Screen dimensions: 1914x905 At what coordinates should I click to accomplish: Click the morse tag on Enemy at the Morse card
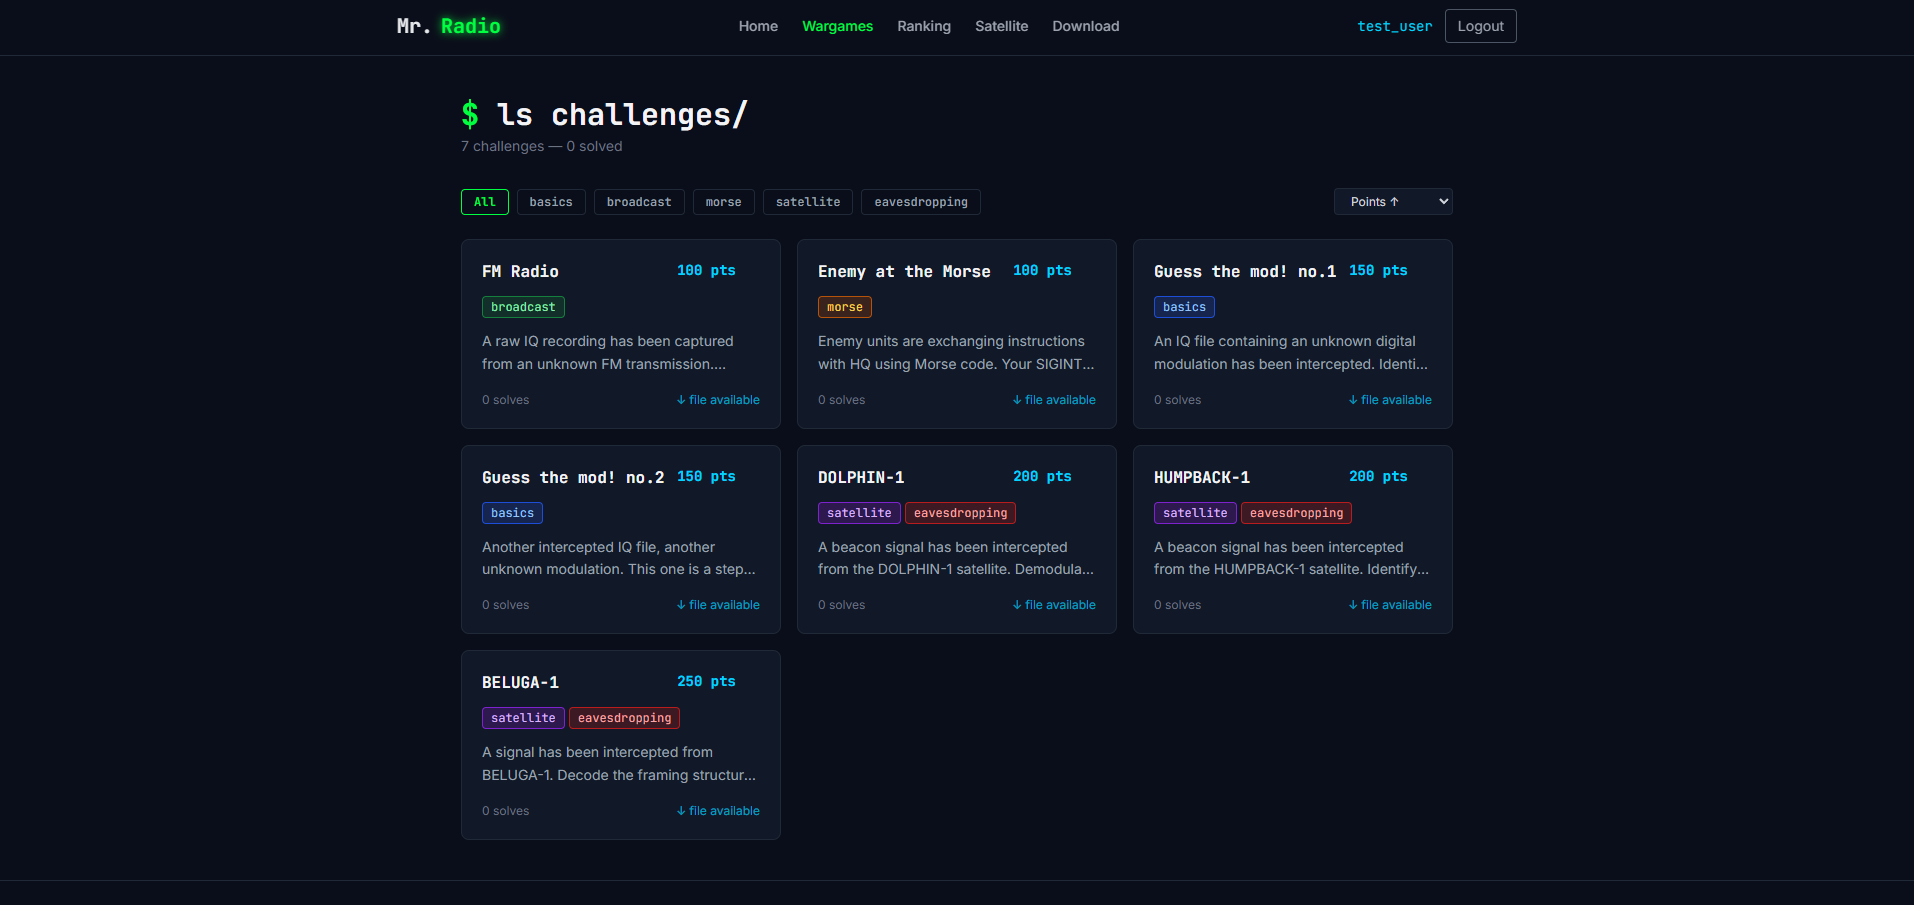(845, 307)
